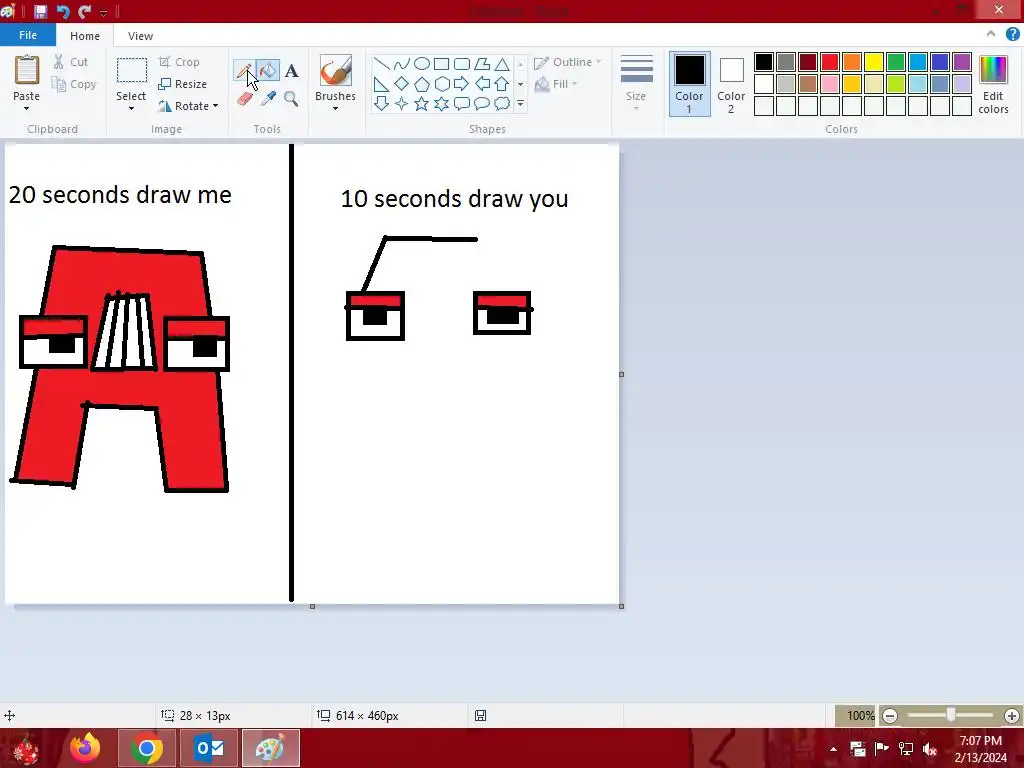Choose the Right triangle shape
The width and height of the screenshot is (1024, 768).
(381, 84)
